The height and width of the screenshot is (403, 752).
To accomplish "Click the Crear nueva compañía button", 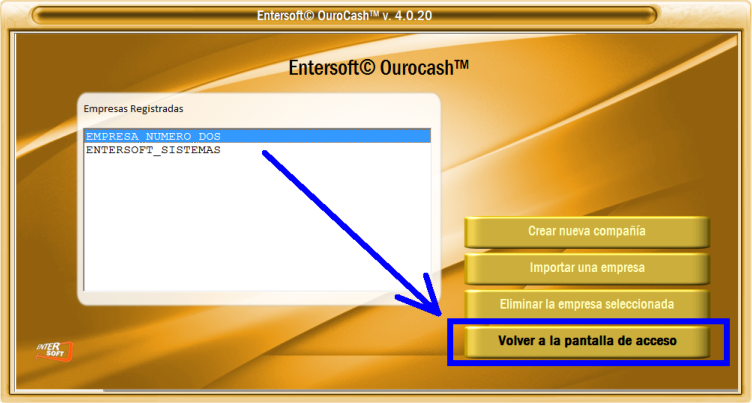I will pos(587,232).
